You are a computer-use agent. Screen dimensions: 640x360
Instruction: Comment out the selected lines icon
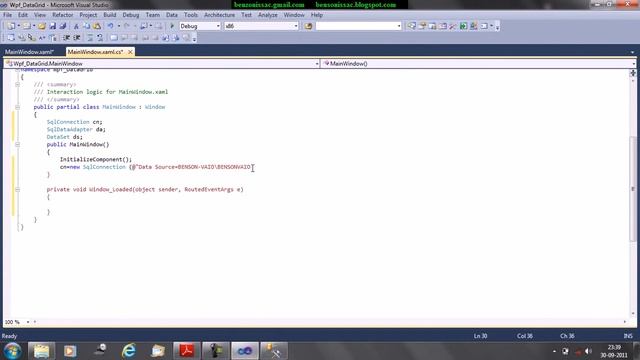(90, 38)
